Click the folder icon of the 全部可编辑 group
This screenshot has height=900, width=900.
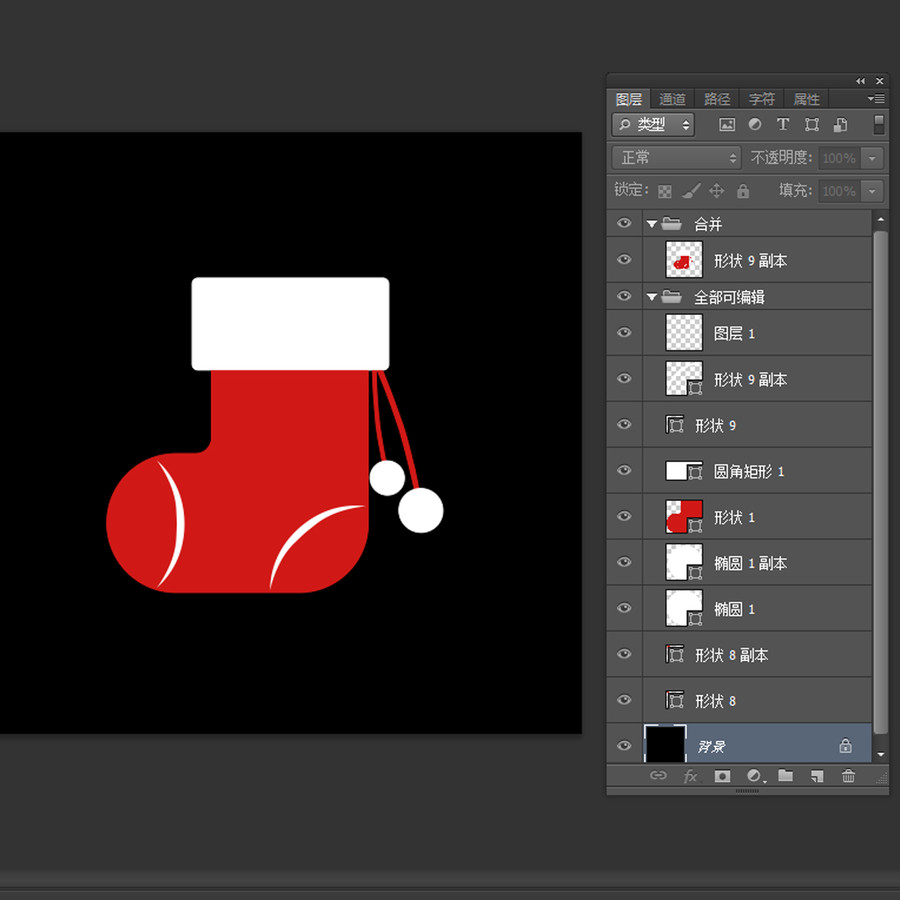(671, 297)
